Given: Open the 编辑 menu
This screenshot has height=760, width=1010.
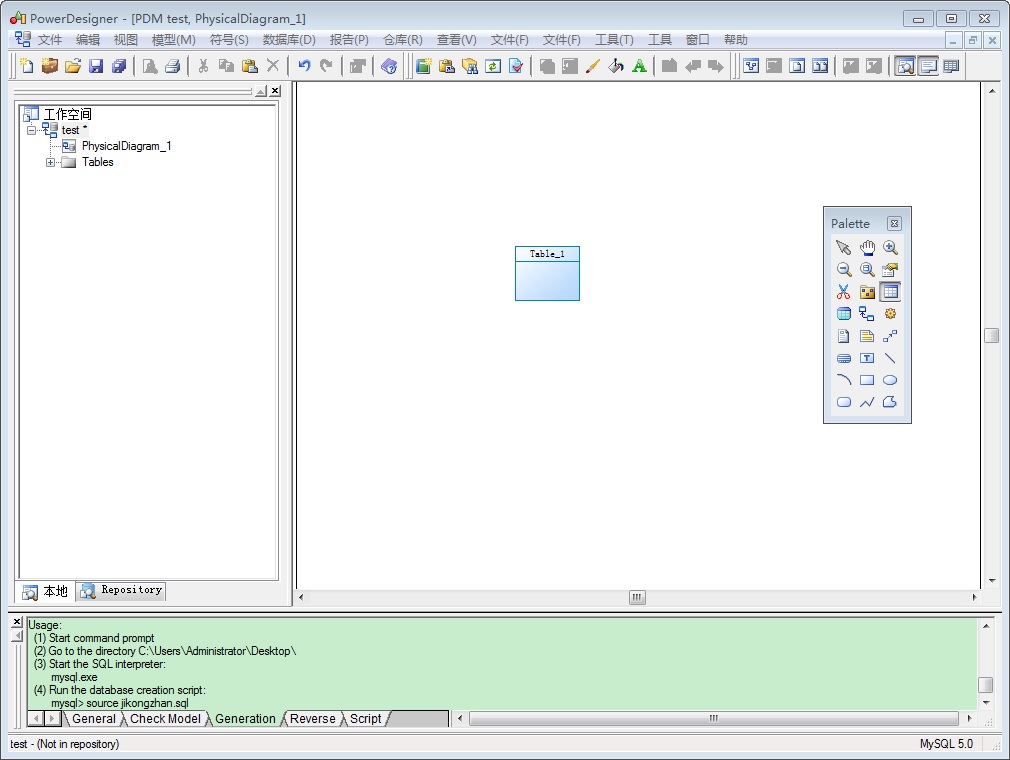Looking at the screenshot, I should coord(88,40).
